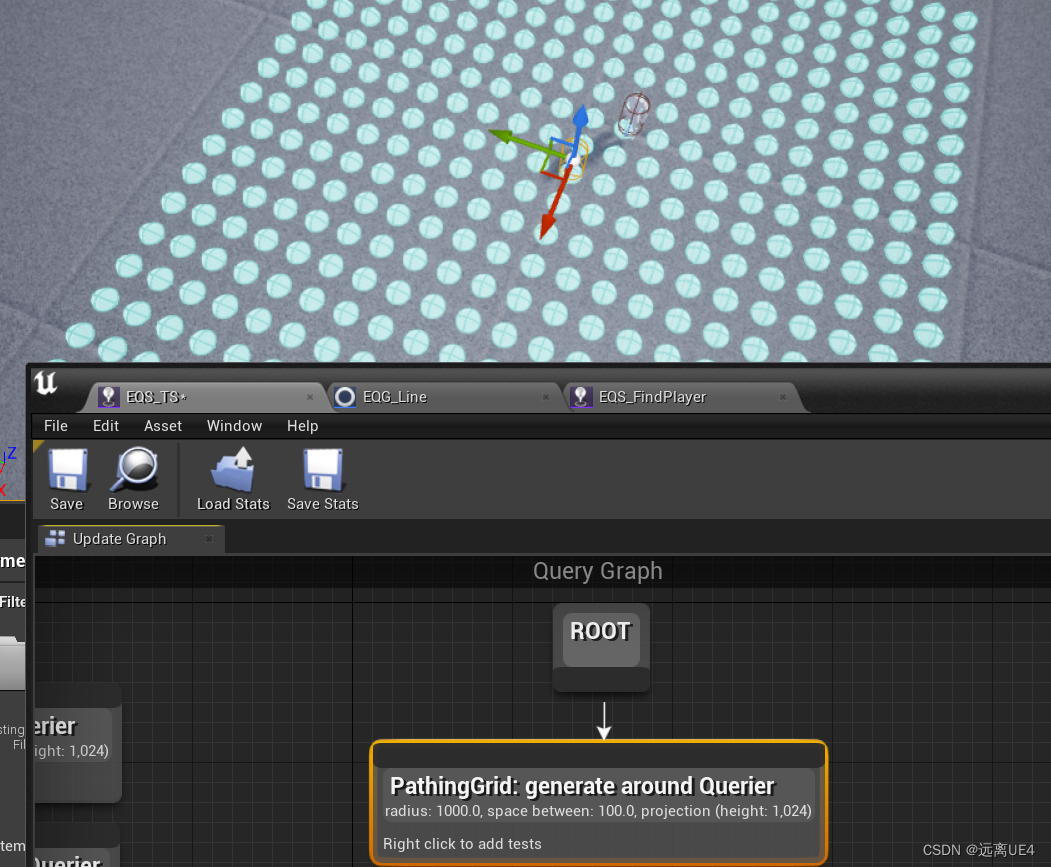The image size is (1051, 867).
Task: Click the Load Stats folder icon
Action: click(x=233, y=470)
